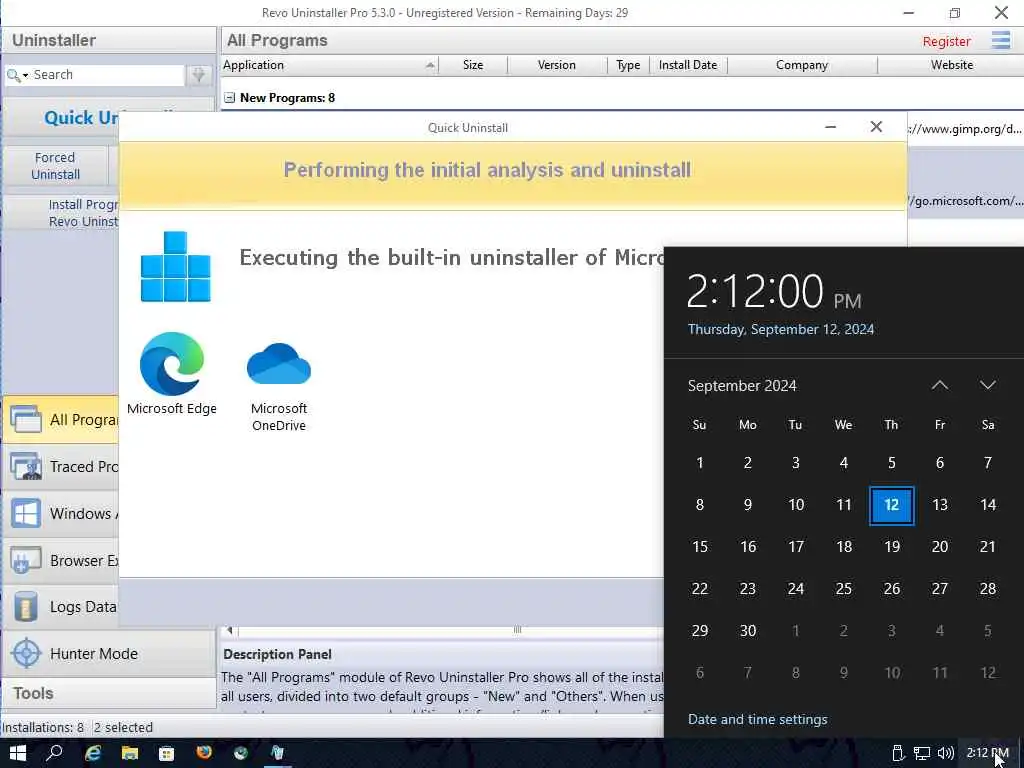Sort by Website column
Viewport: 1024px width, 768px height.
click(x=952, y=65)
